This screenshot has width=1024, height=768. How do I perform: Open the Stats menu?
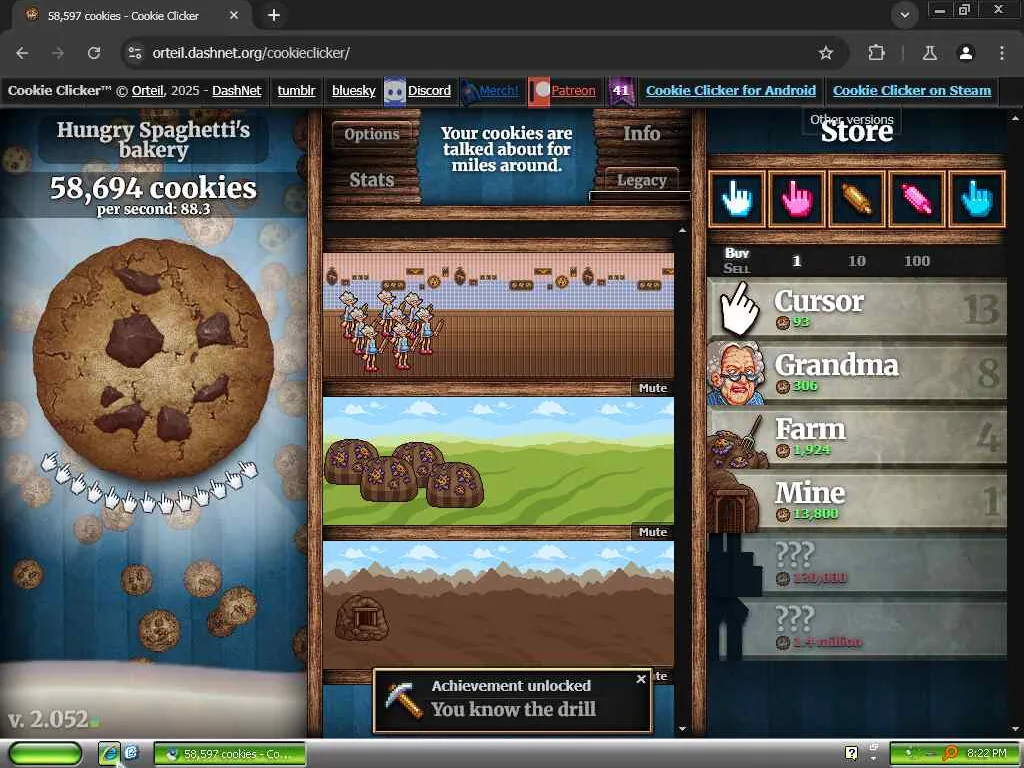point(372,180)
